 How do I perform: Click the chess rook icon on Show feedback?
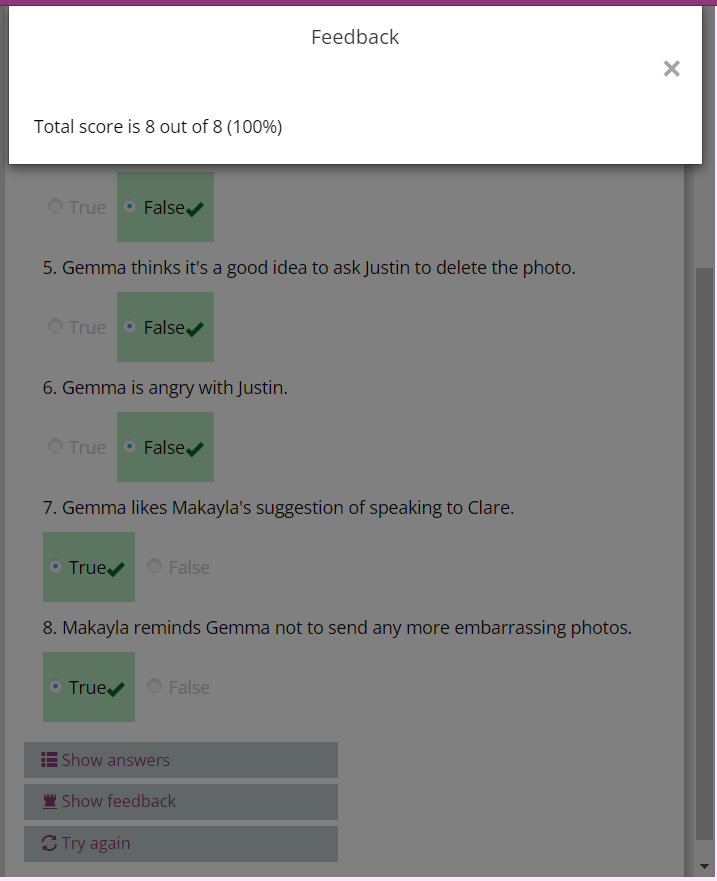49,801
